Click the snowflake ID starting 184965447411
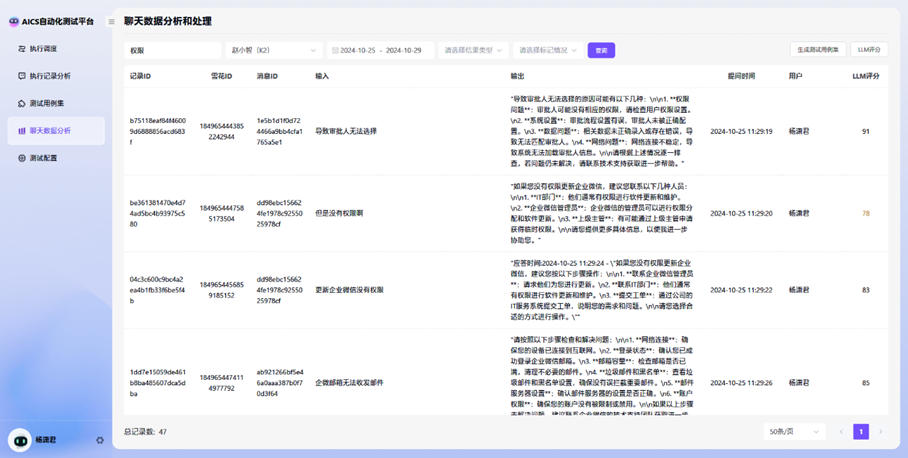 [x=222, y=383]
